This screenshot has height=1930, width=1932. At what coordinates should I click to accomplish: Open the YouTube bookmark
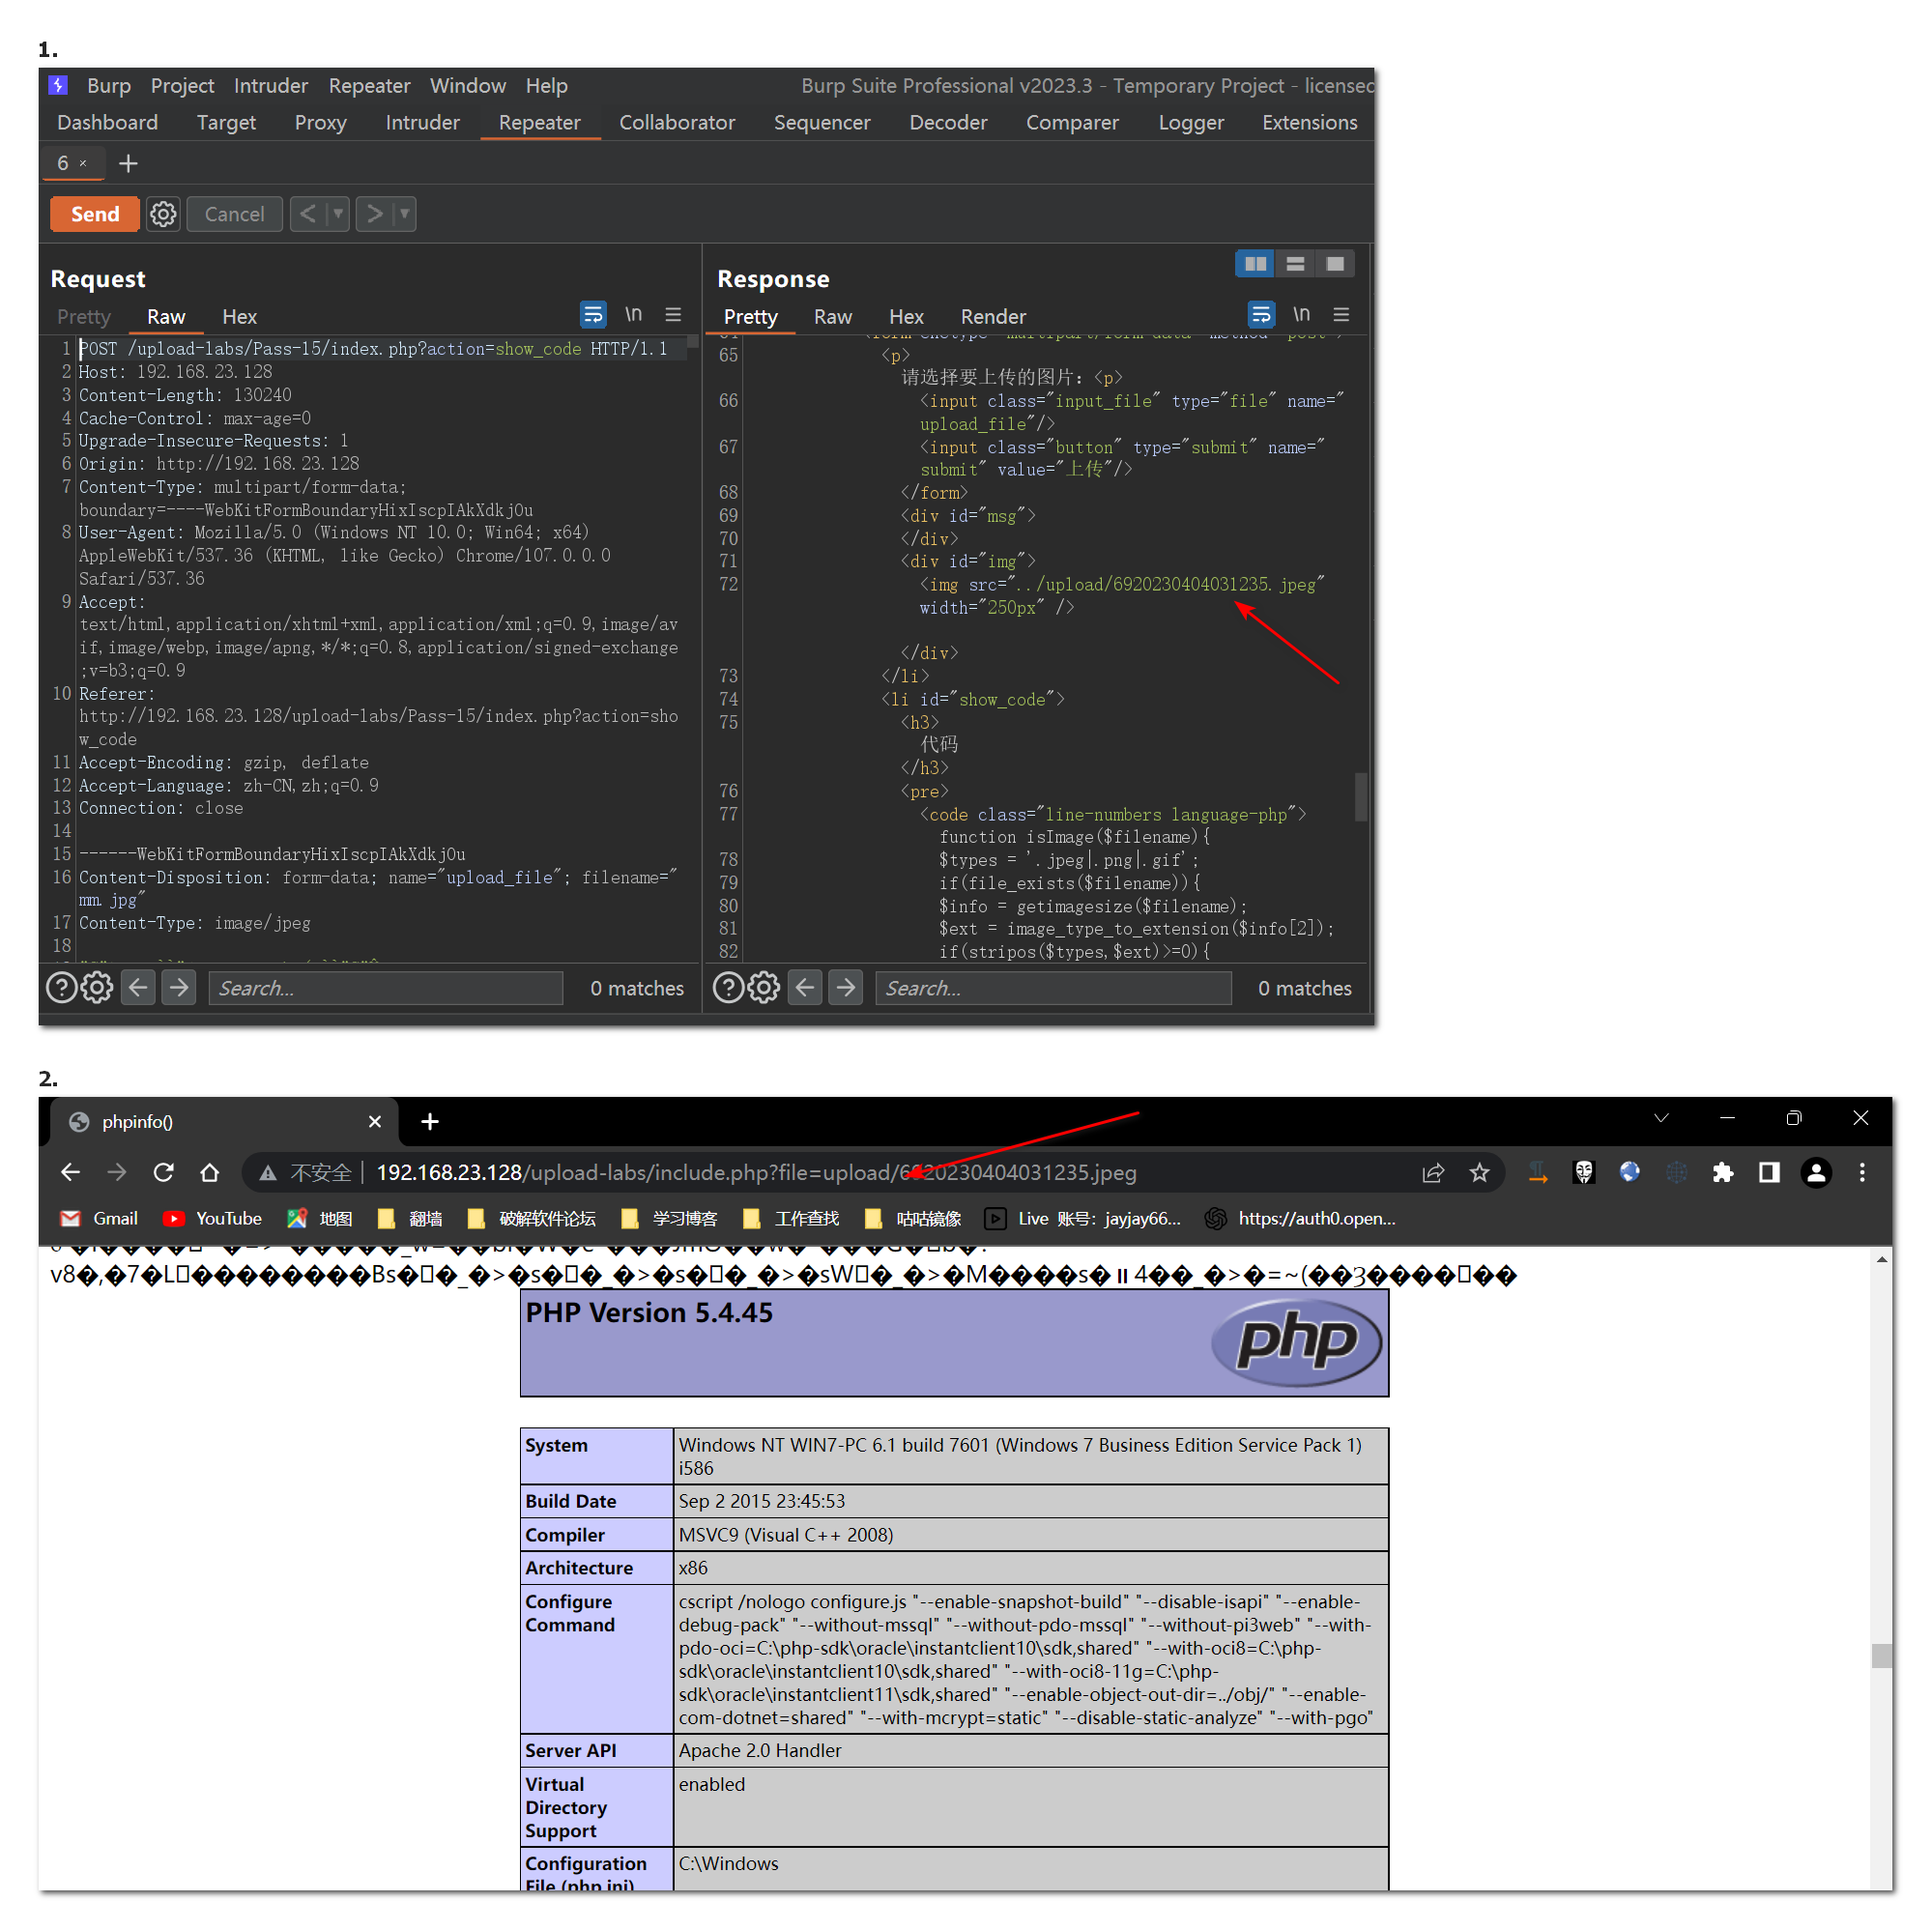[214, 1218]
